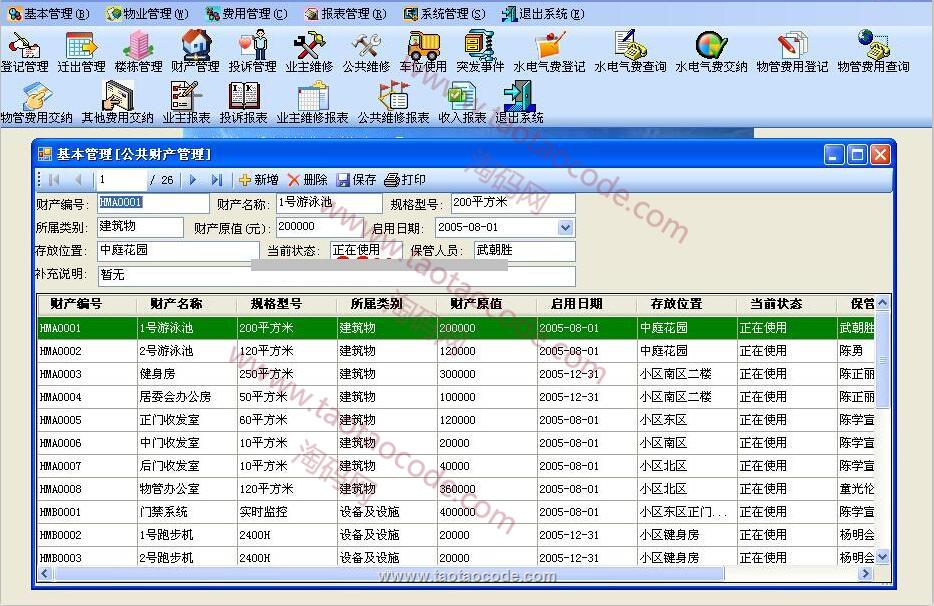Open the 投诉管理 complaint icon
This screenshot has height=606, width=934.
tap(252, 47)
